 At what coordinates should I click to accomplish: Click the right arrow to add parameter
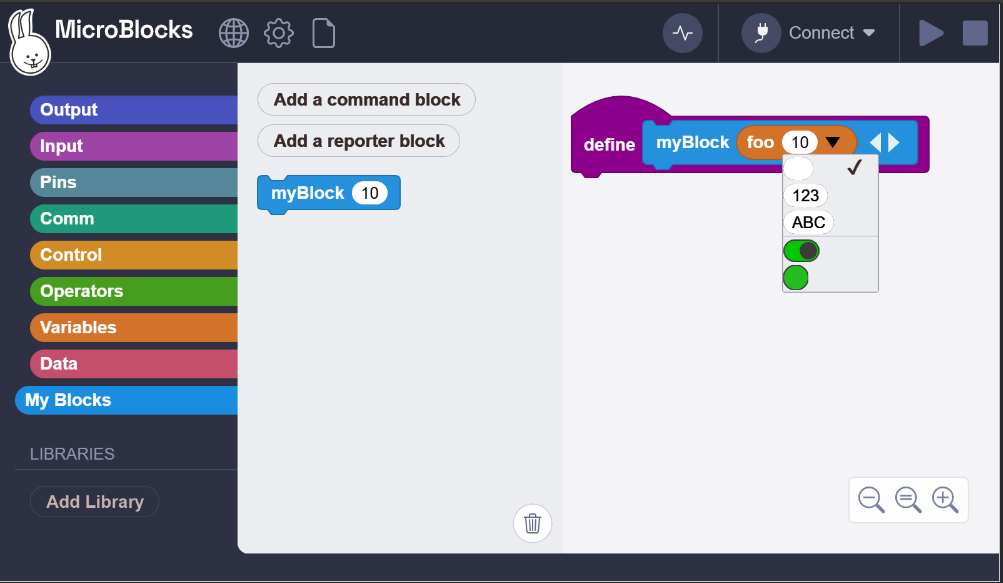[x=894, y=143]
